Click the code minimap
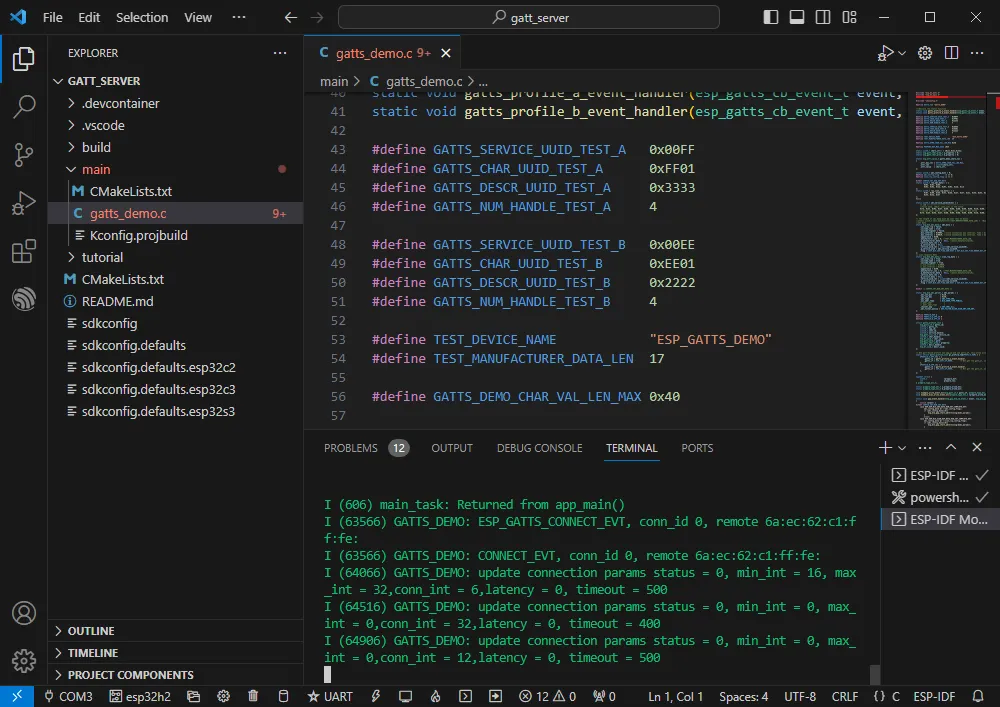 pyautogui.click(x=949, y=260)
